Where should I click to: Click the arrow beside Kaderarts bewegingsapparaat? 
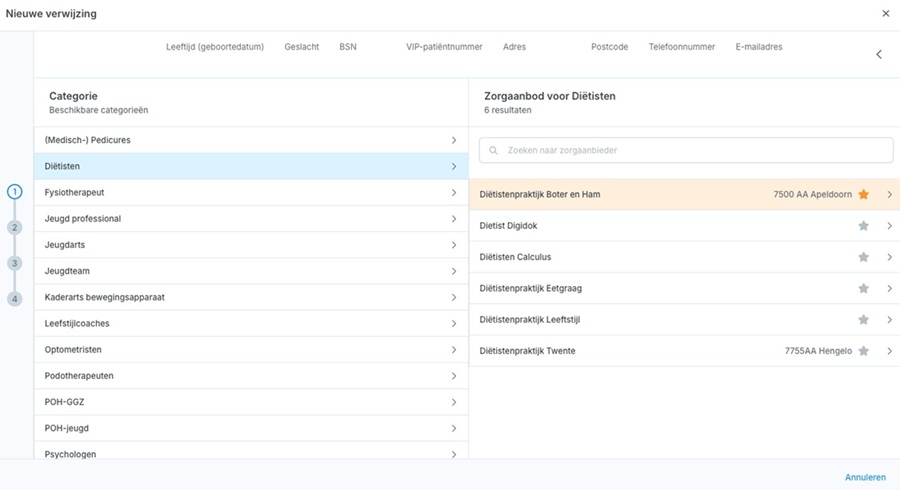pyautogui.click(x=453, y=297)
